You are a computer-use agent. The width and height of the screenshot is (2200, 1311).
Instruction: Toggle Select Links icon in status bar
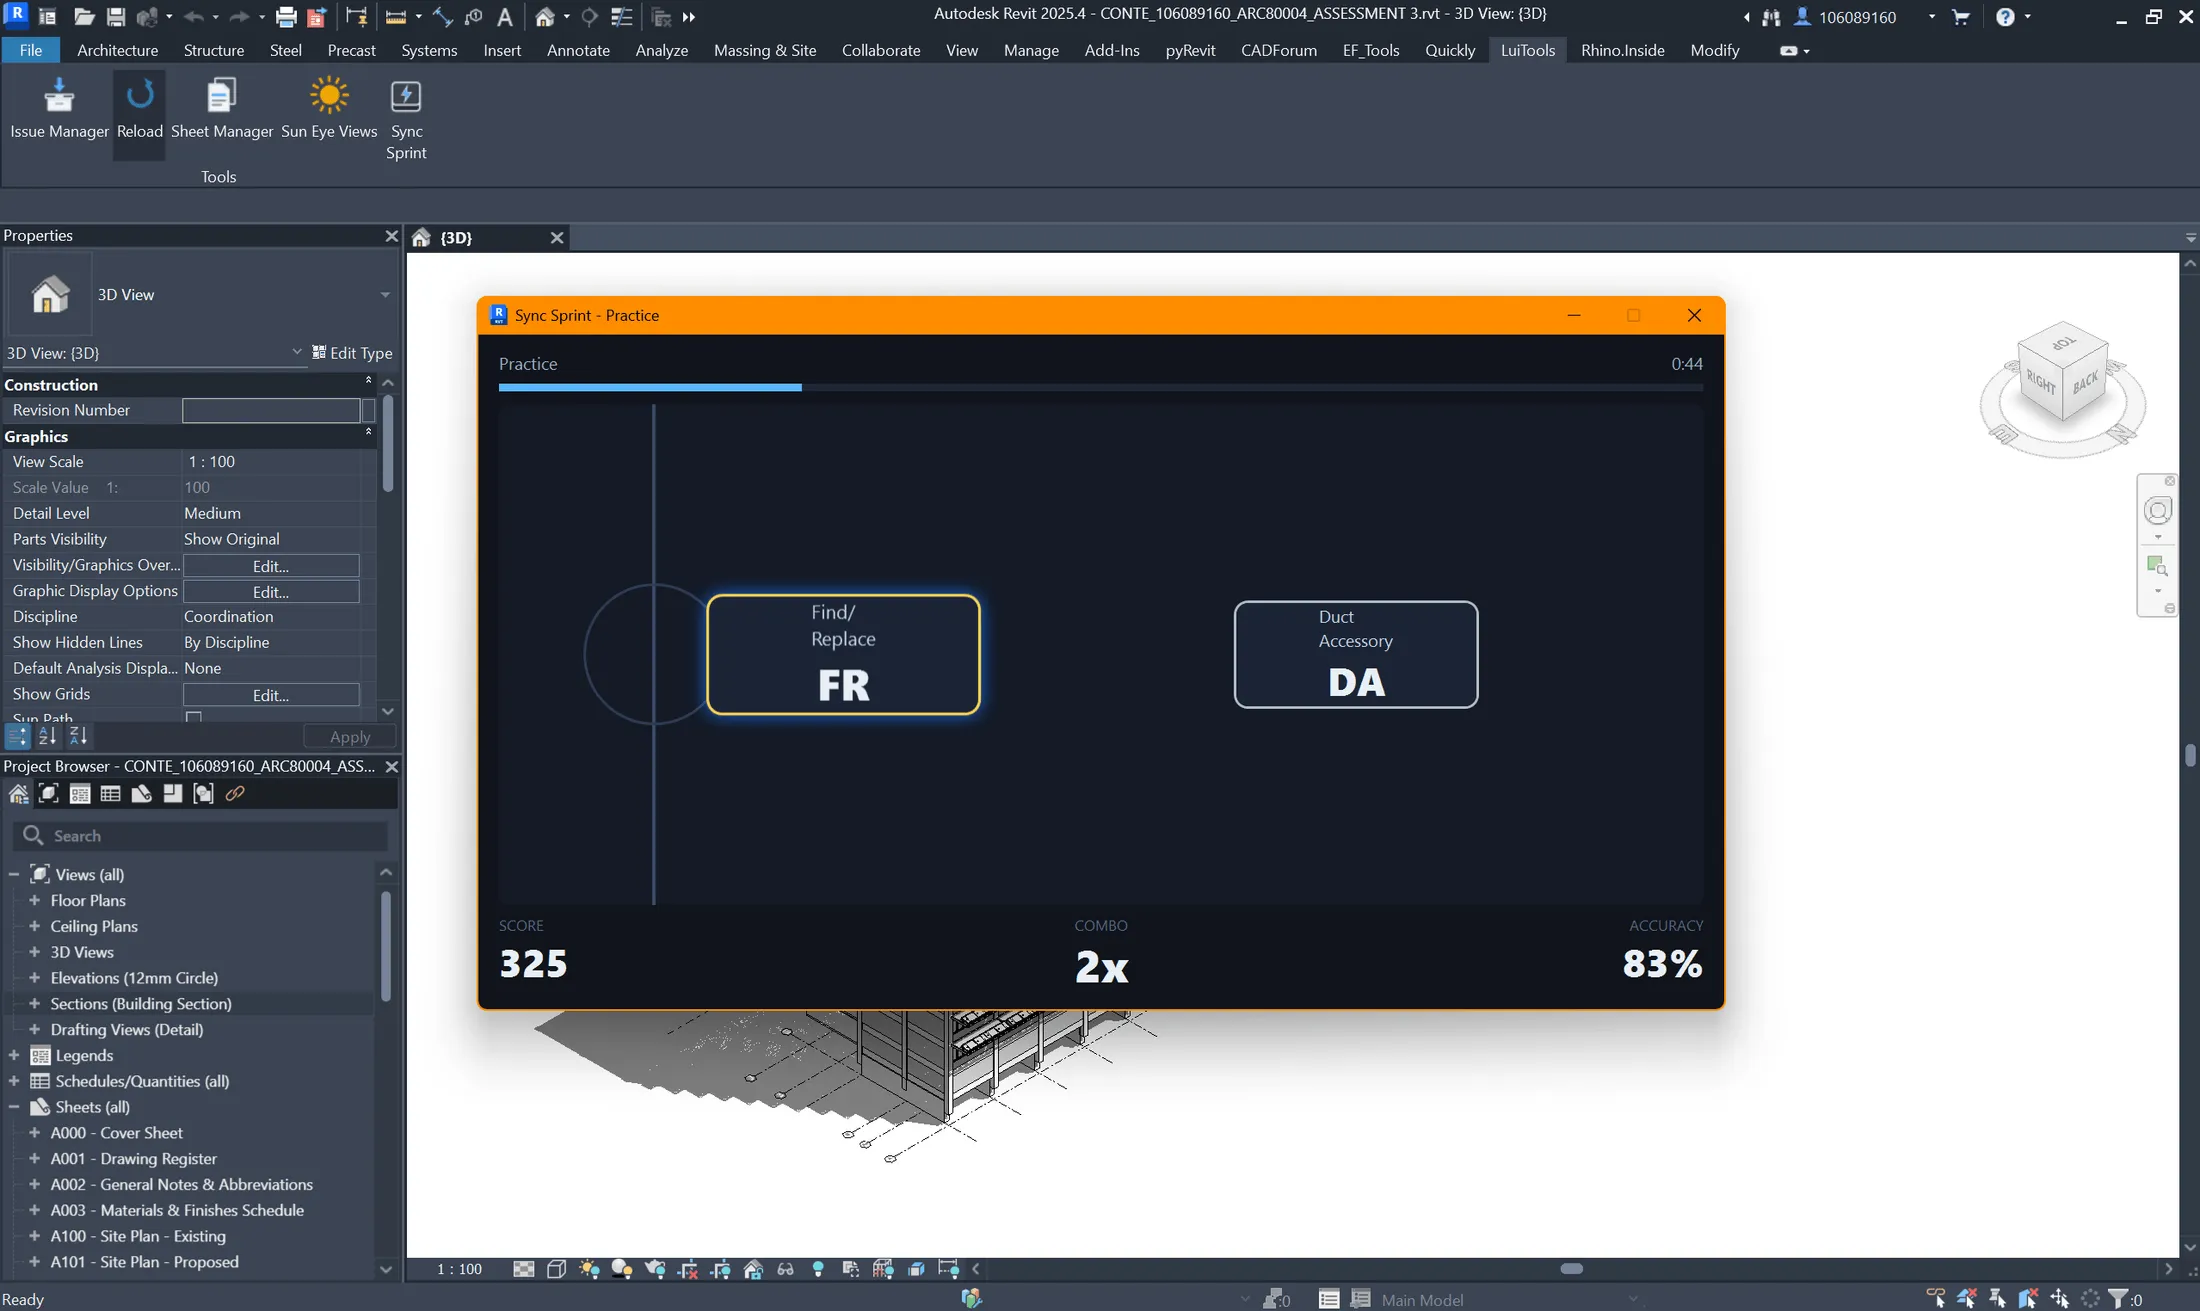1936,1298
